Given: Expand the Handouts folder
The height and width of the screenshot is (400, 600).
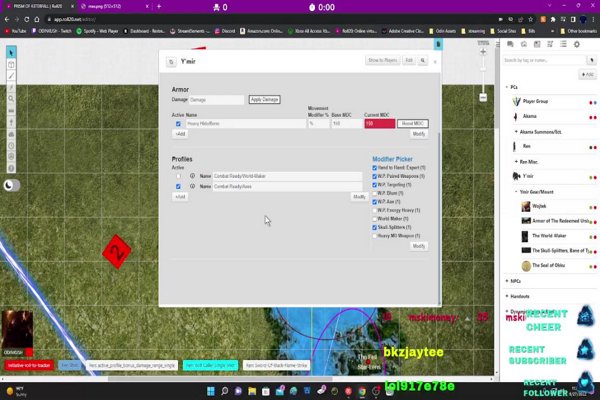Looking at the screenshot, I should coord(507,296).
